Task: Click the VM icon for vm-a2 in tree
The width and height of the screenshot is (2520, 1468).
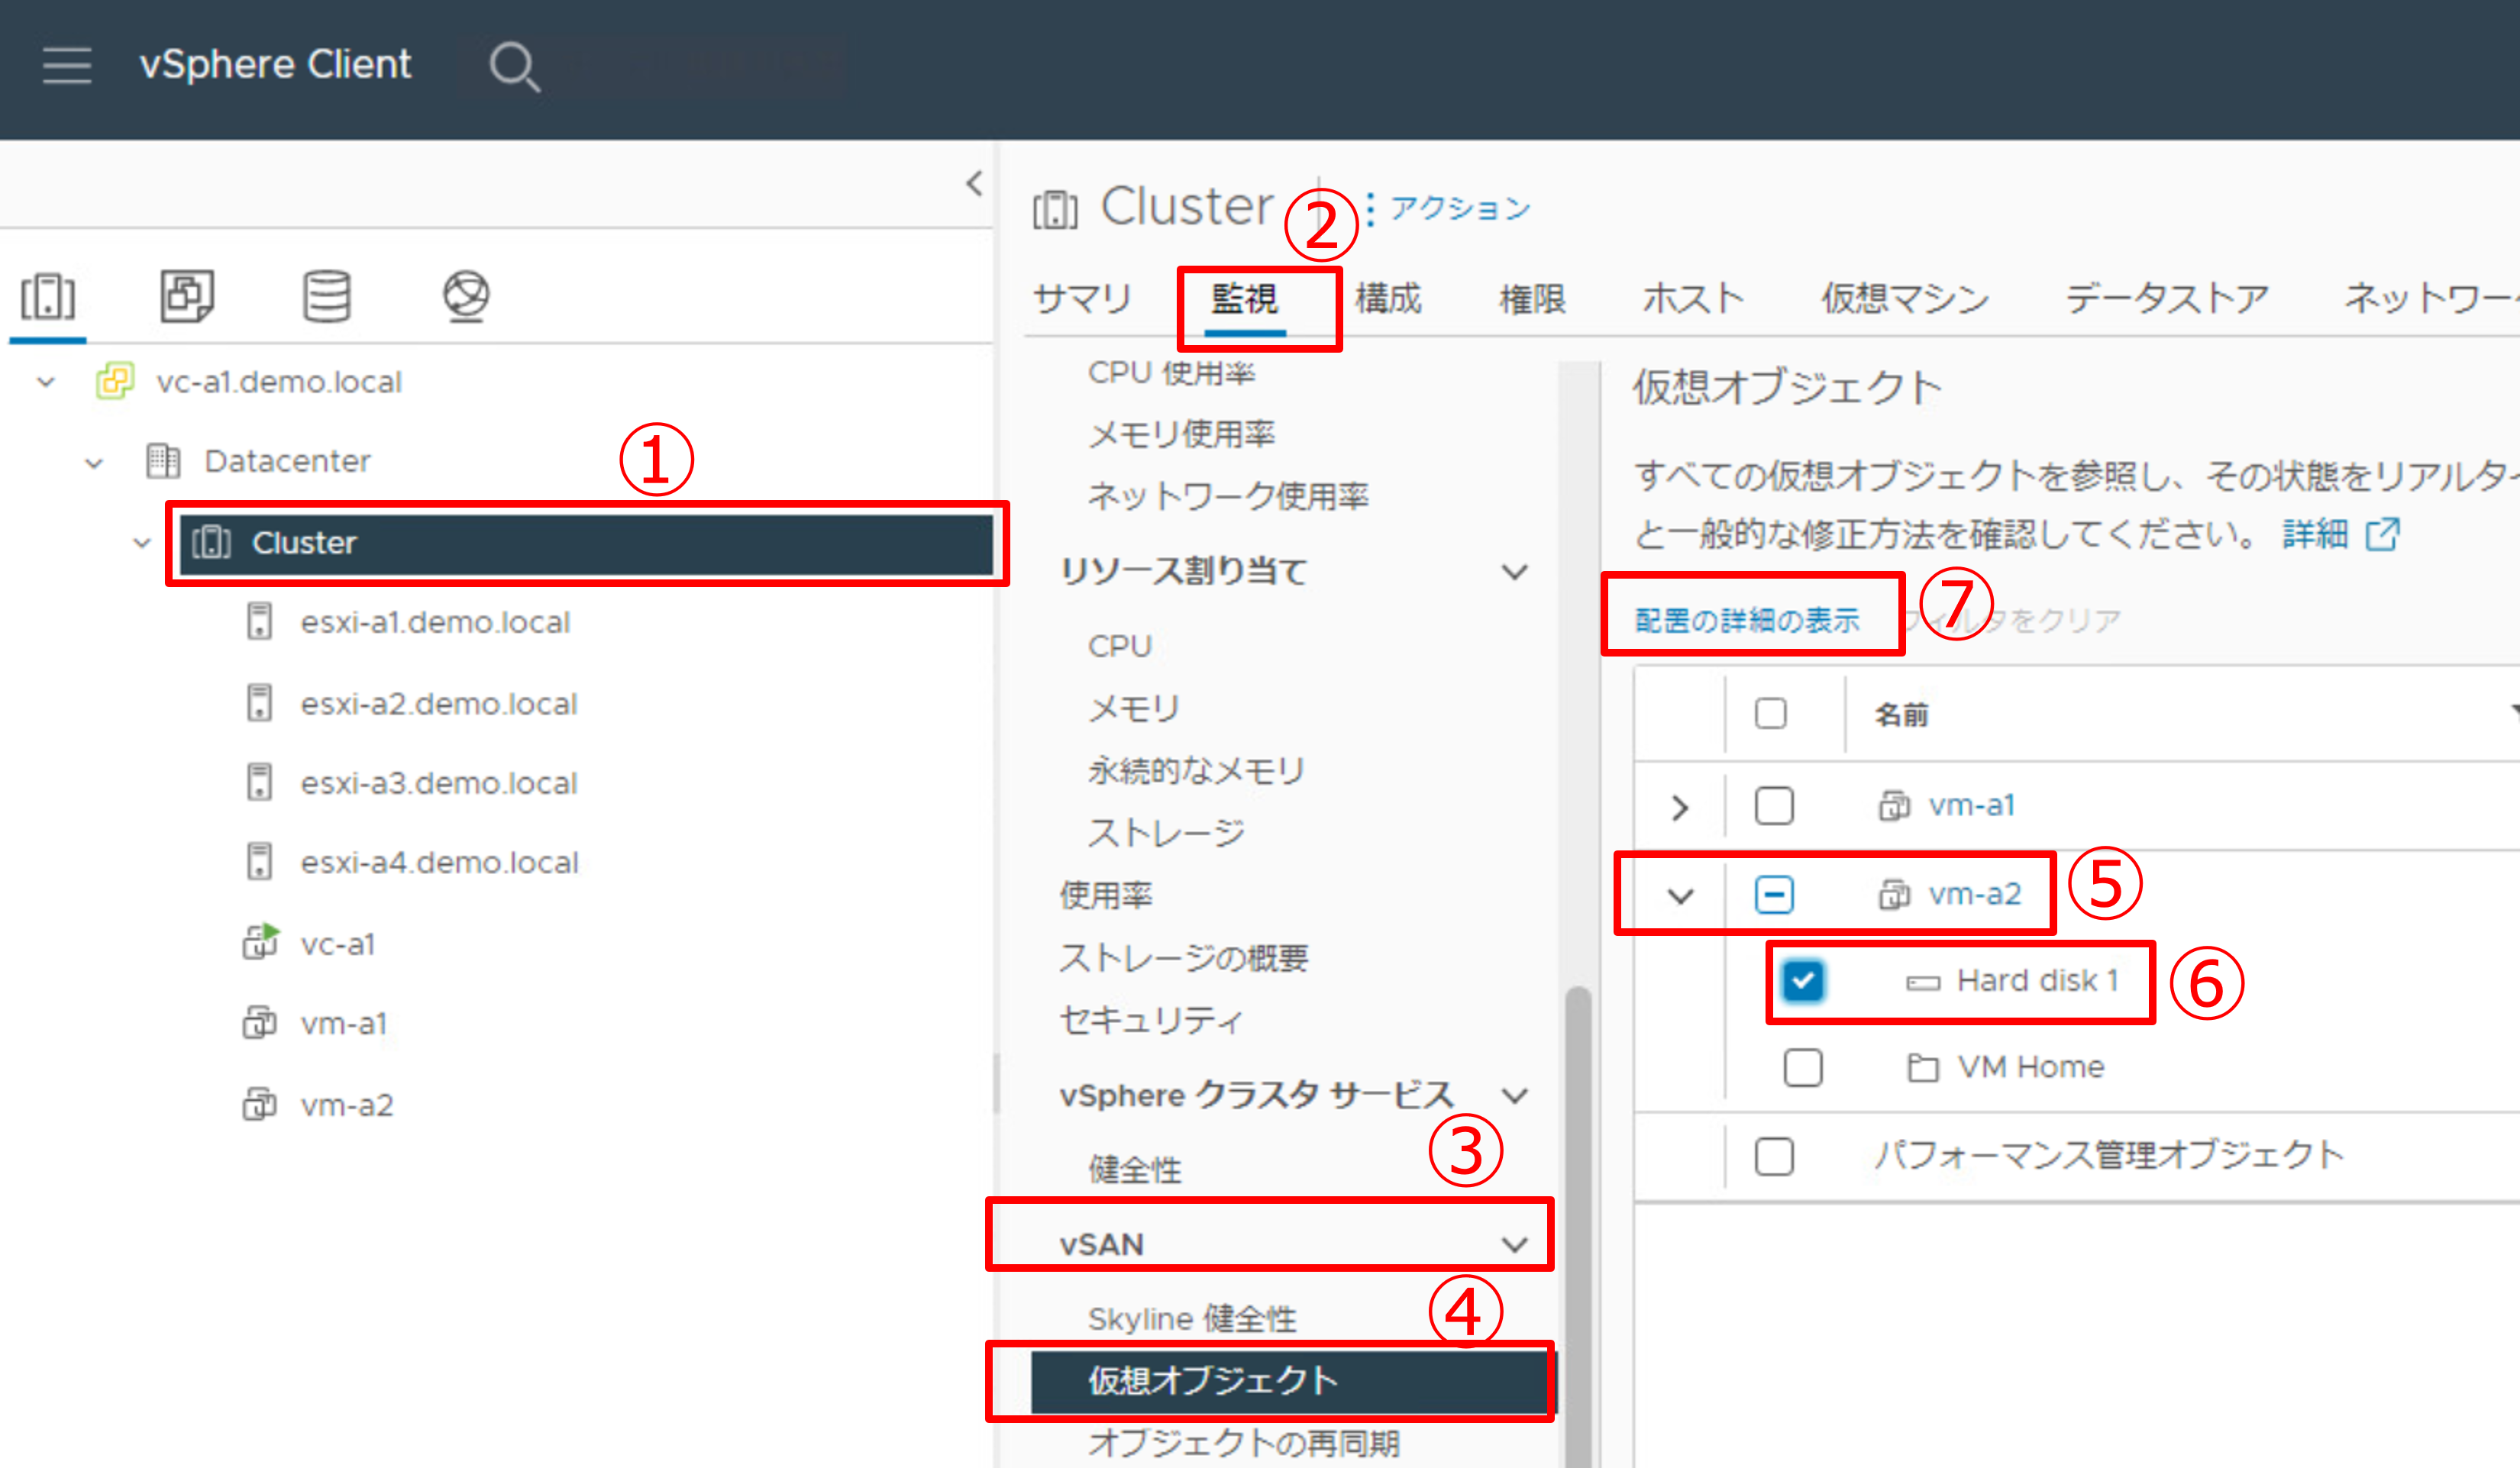Action: click(x=260, y=1104)
